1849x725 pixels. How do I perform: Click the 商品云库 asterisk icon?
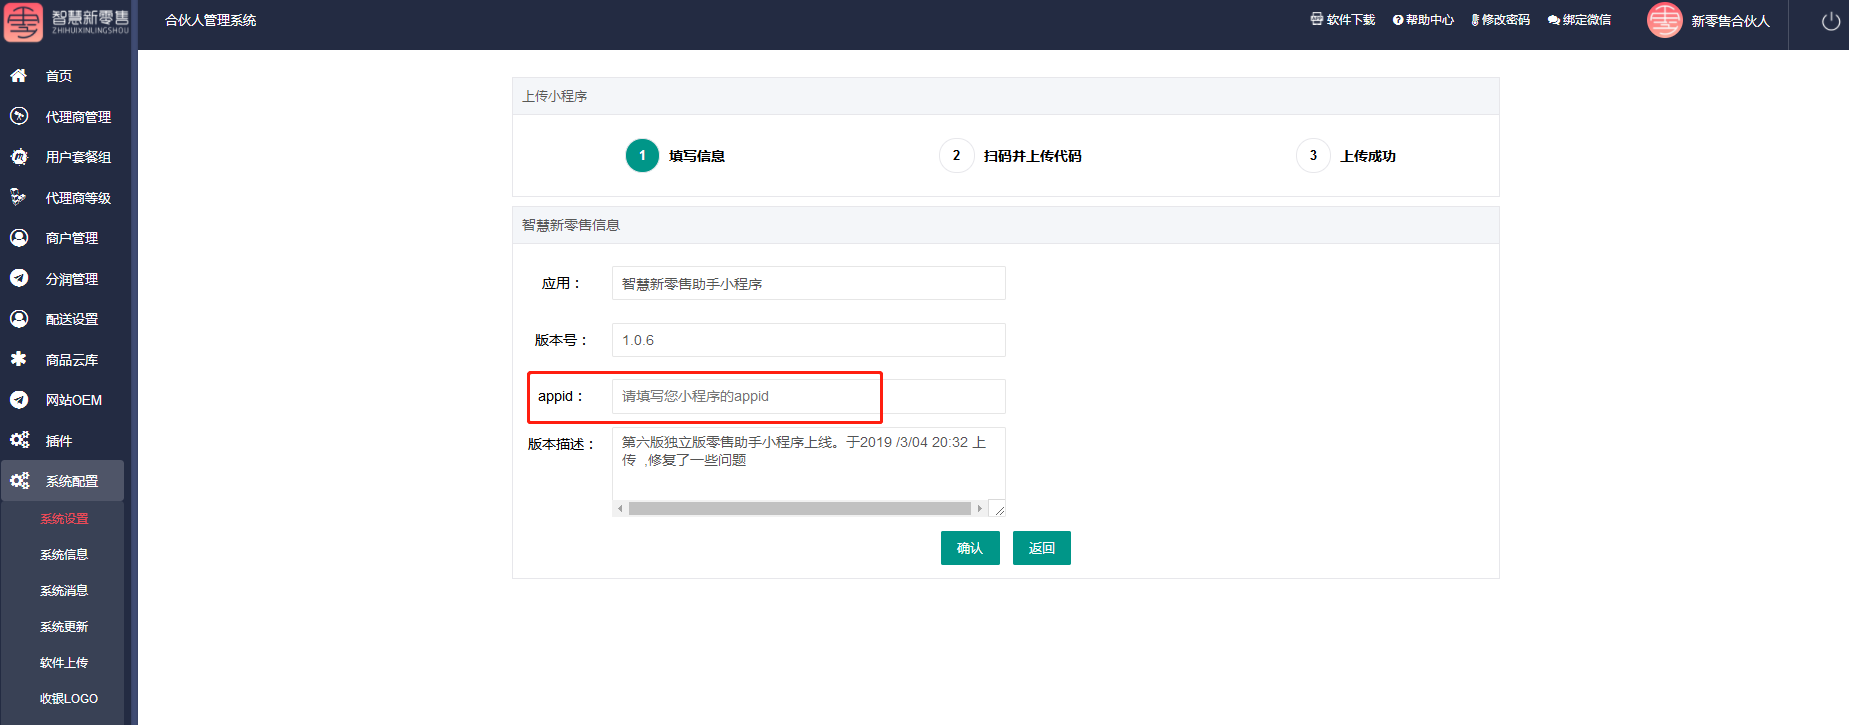18,358
